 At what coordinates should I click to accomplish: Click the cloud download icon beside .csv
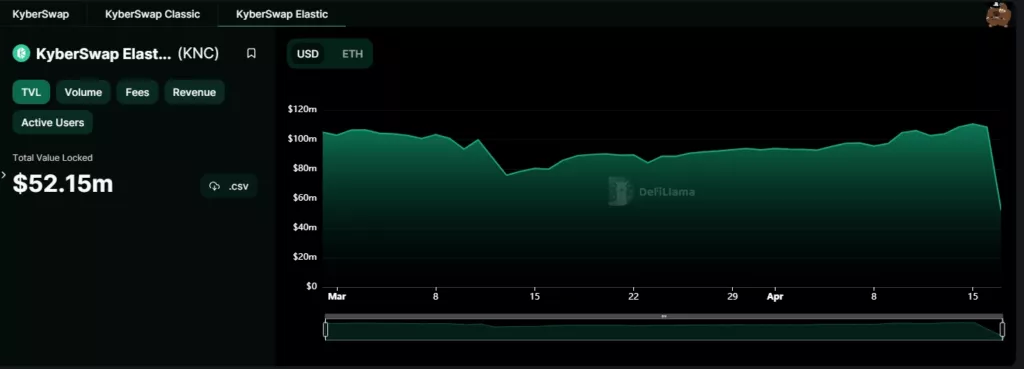(214, 186)
